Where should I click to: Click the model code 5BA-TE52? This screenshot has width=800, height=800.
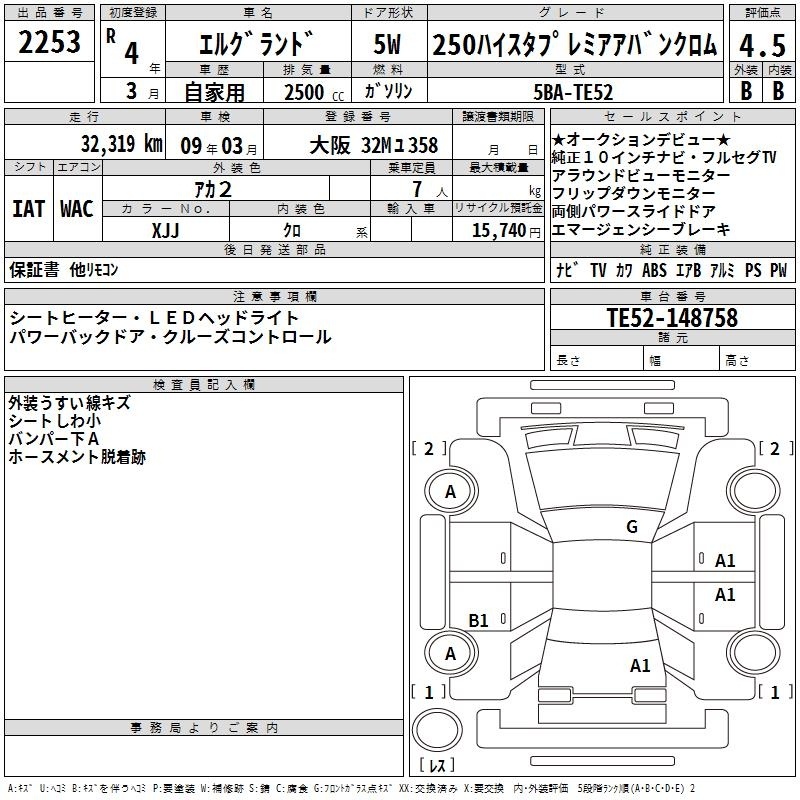(573, 92)
